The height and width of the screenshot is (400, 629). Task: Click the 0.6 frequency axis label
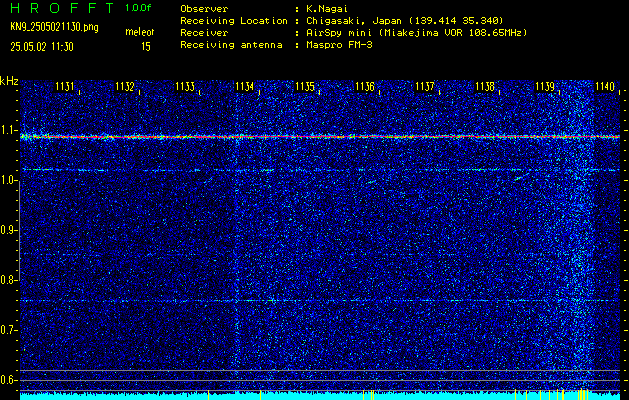(9, 380)
